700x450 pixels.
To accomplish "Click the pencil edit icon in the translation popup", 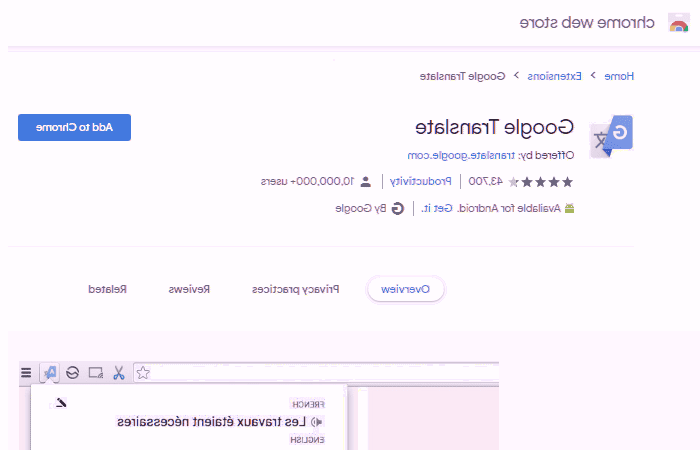I will tap(60, 403).
